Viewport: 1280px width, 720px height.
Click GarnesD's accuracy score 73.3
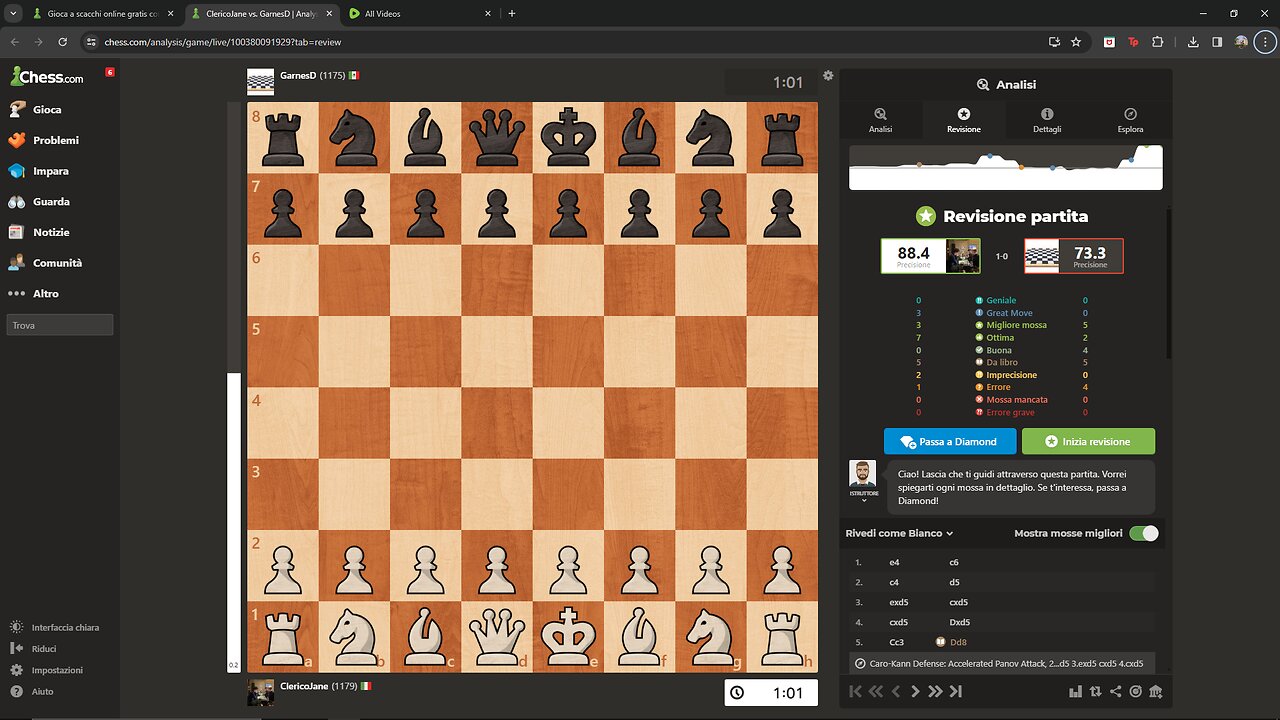pyautogui.click(x=1090, y=256)
